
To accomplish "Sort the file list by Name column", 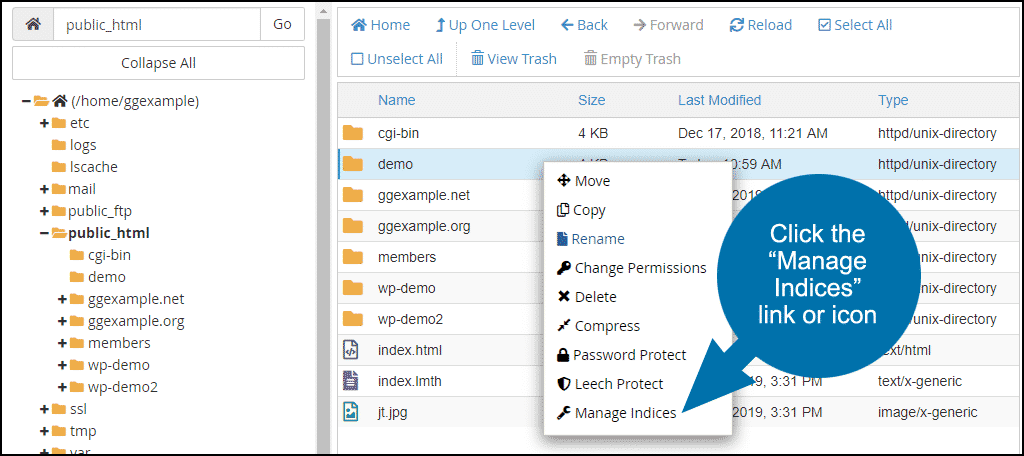I will point(396,101).
